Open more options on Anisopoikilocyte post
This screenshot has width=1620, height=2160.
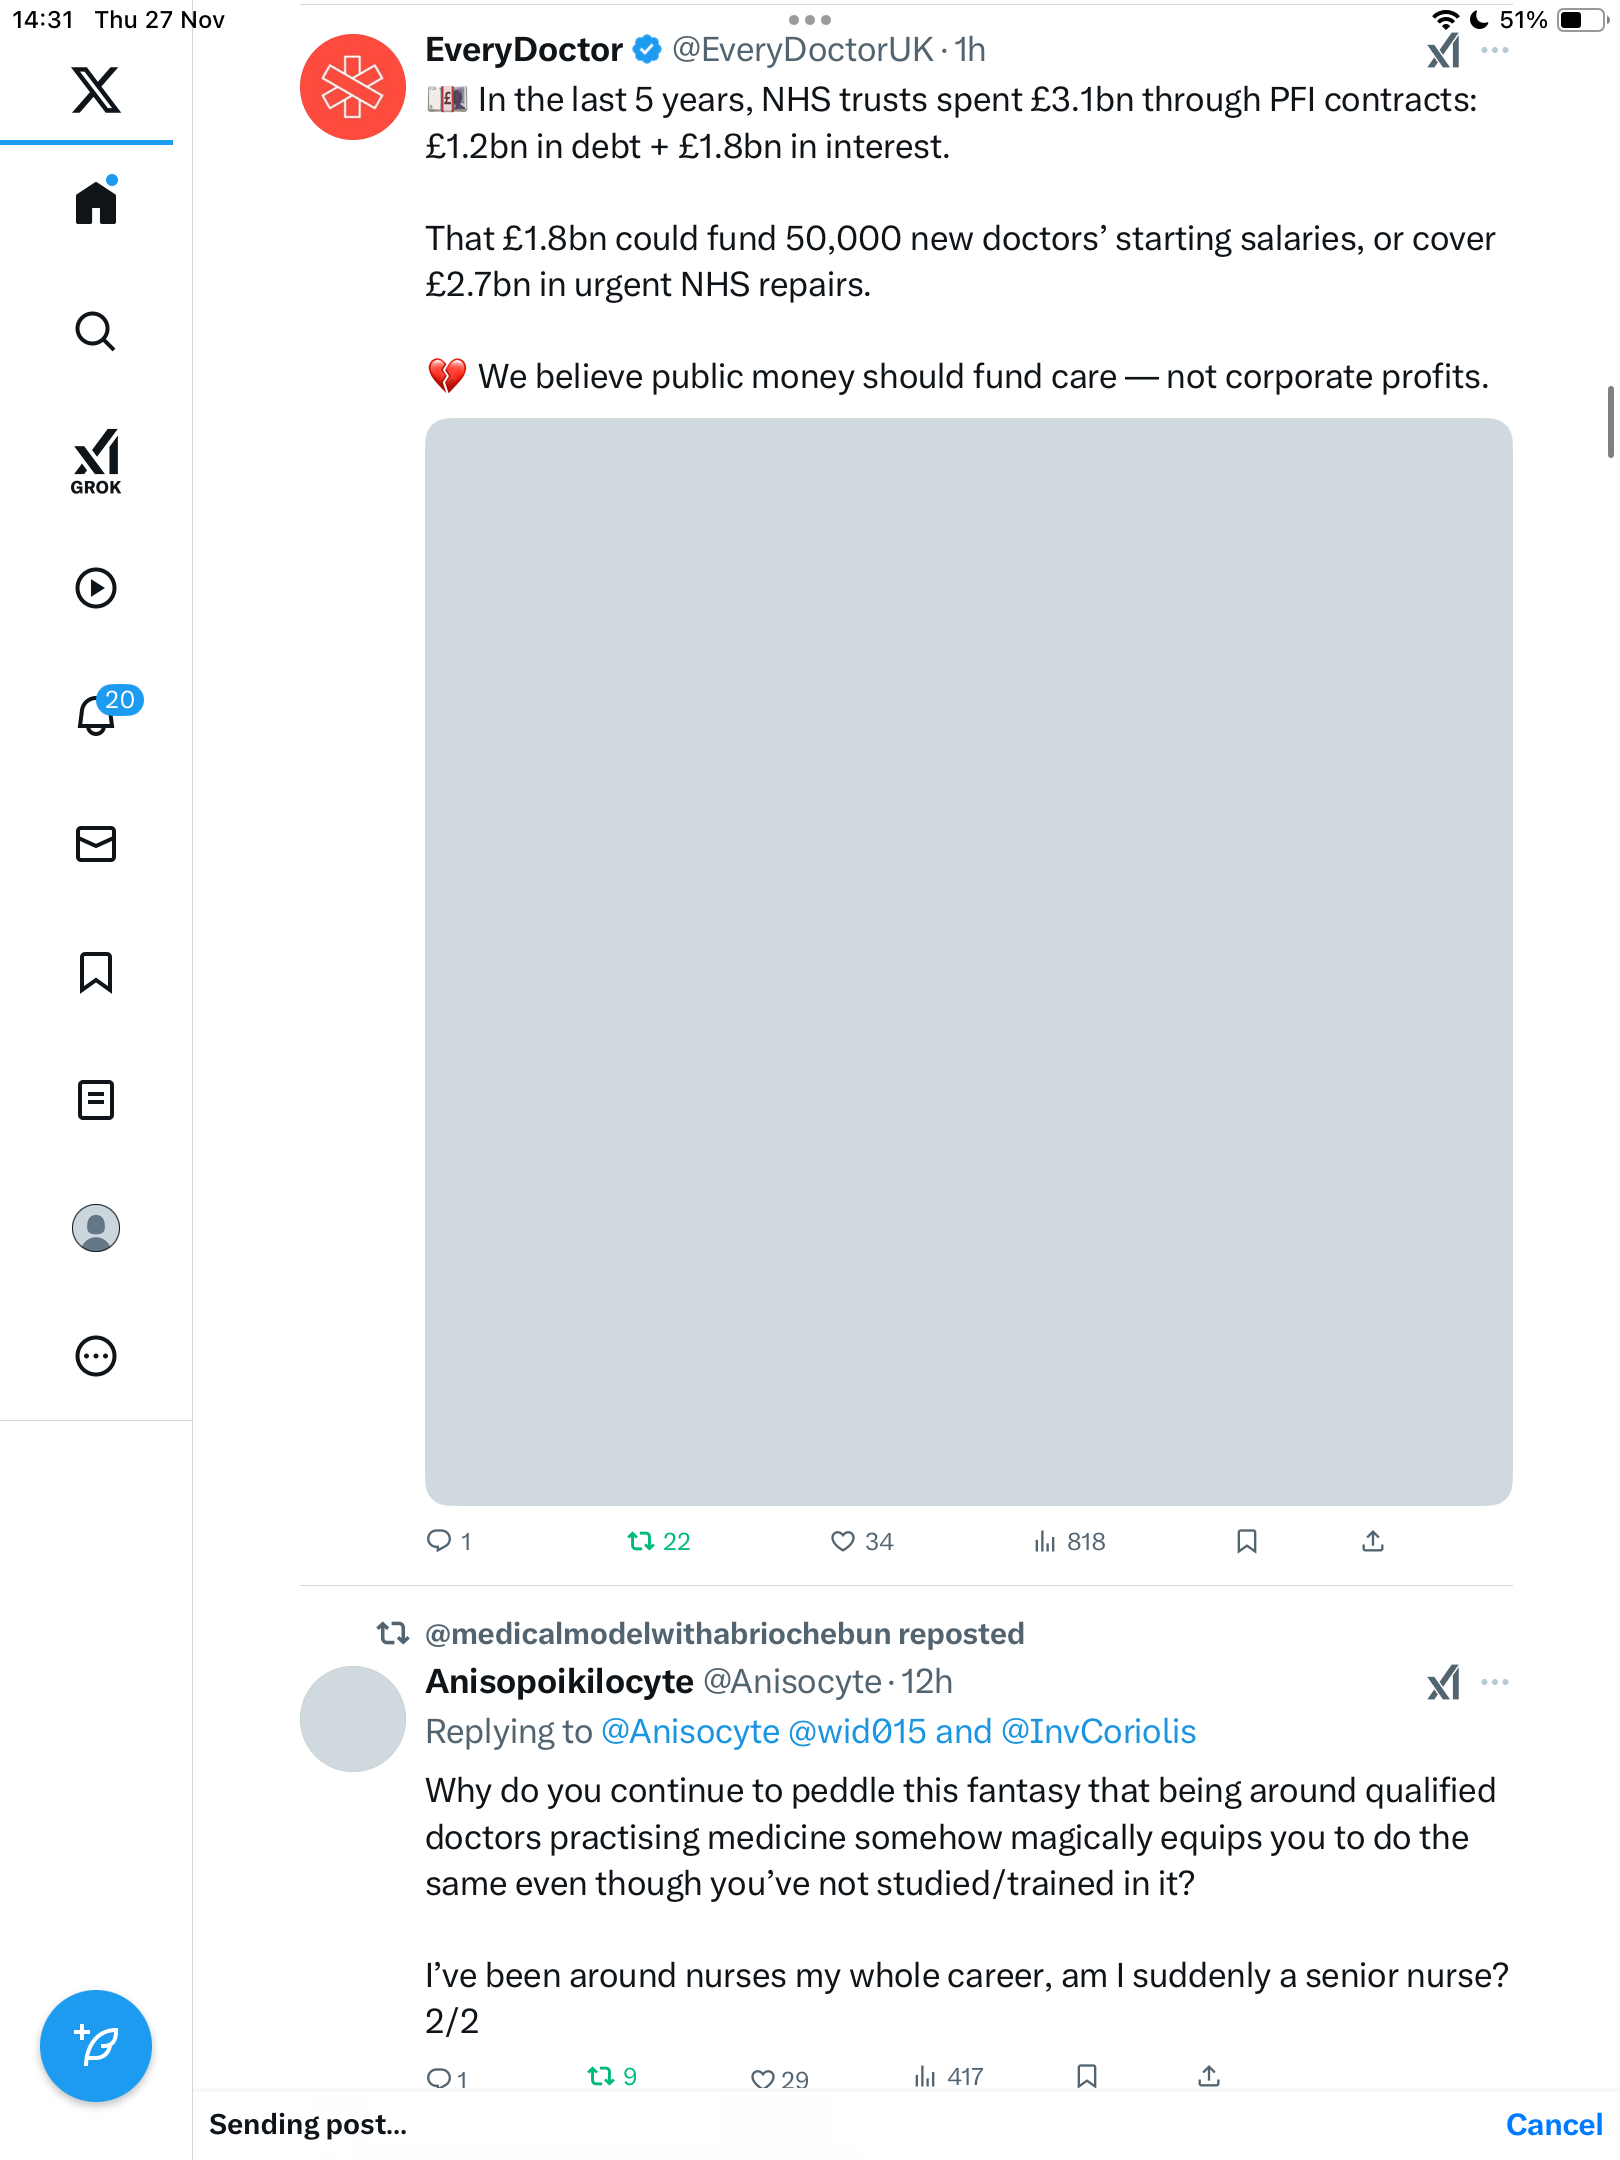click(1495, 1682)
